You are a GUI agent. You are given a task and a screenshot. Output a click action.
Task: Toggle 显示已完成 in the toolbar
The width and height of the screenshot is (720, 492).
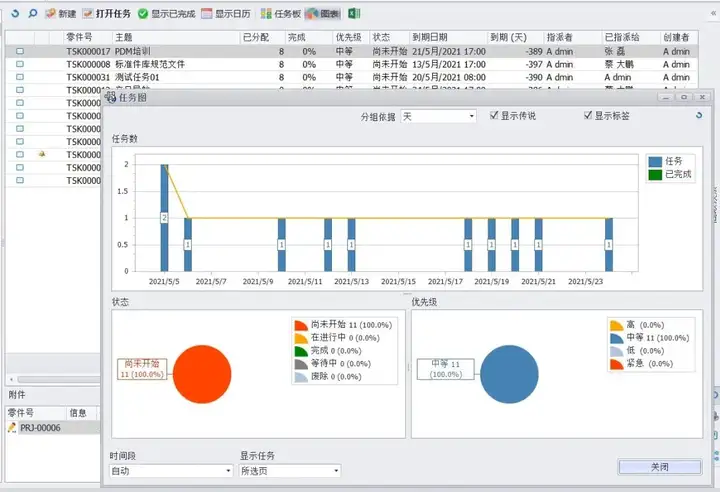(x=167, y=14)
